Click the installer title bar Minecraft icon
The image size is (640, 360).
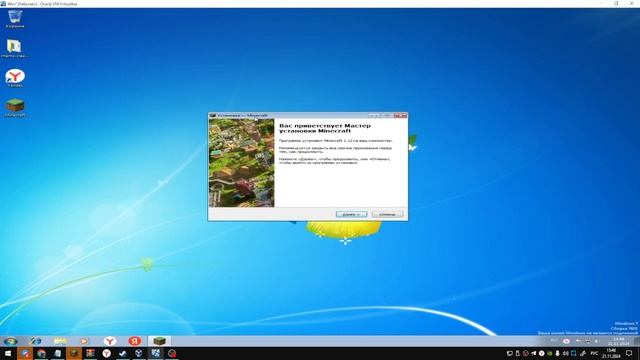coord(212,116)
